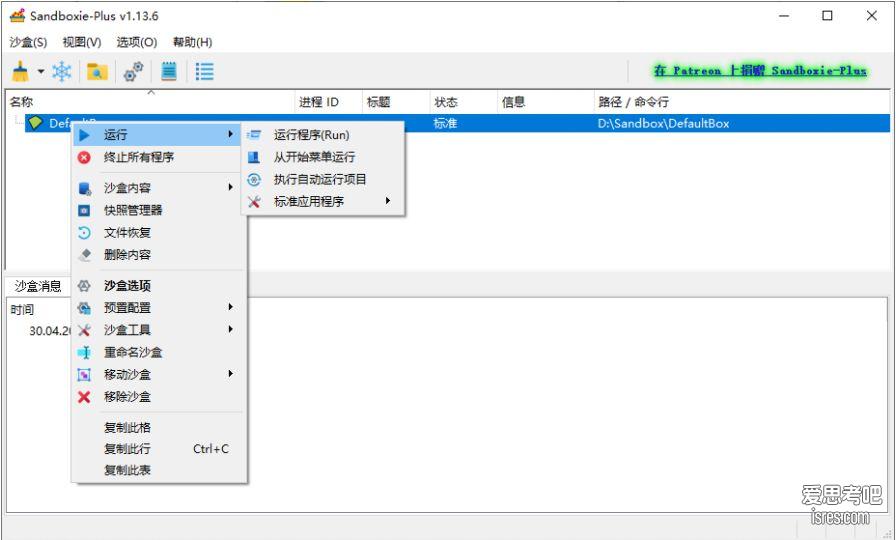Open the 视图(V) menu

[81, 42]
